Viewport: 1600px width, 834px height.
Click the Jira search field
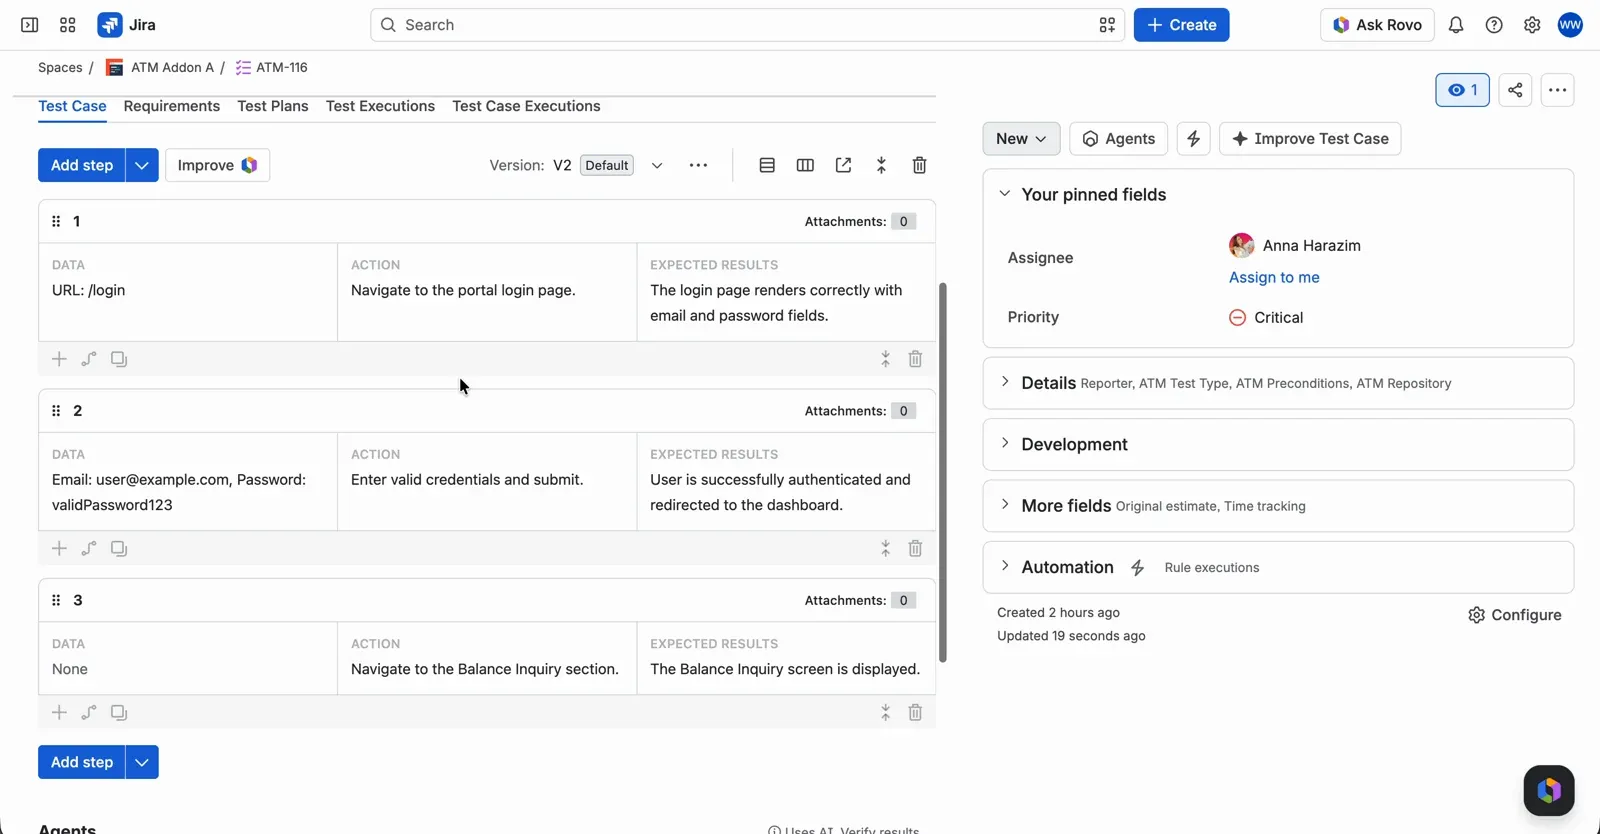pos(747,25)
